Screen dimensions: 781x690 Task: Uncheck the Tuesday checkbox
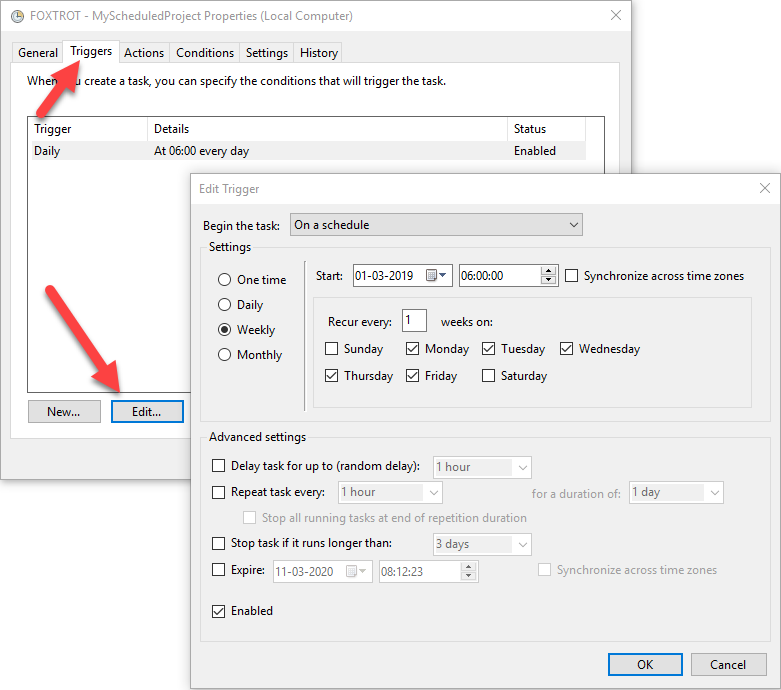coord(489,348)
